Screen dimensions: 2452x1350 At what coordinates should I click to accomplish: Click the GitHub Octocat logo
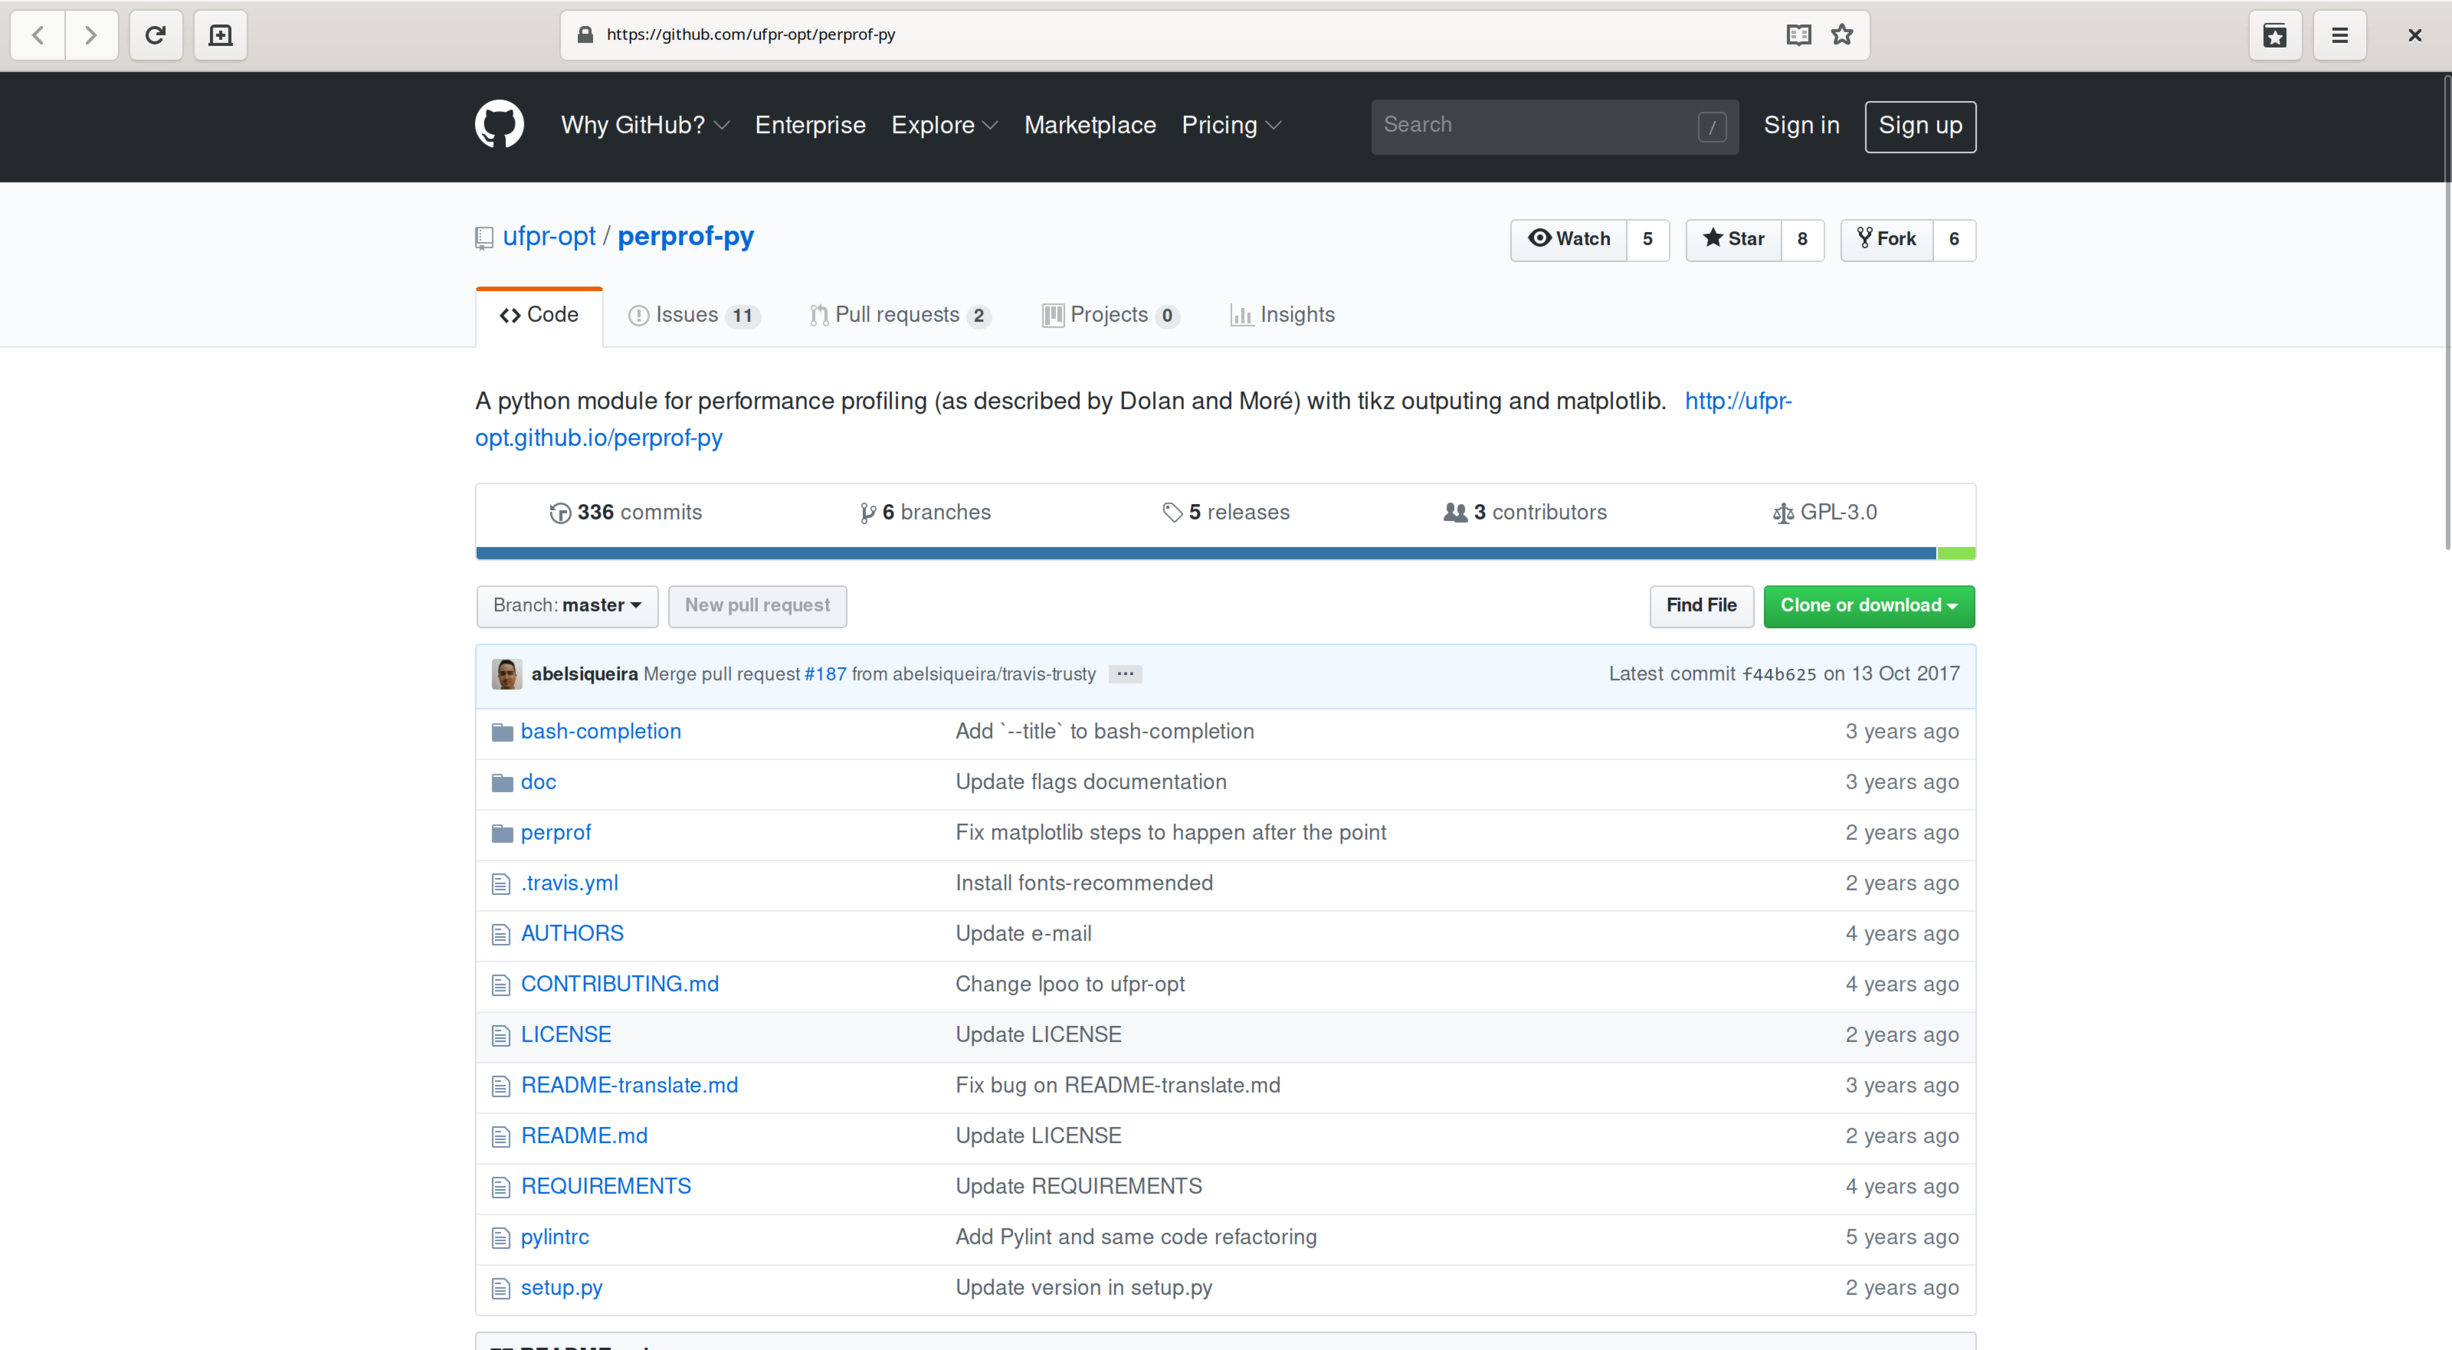(499, 125)
